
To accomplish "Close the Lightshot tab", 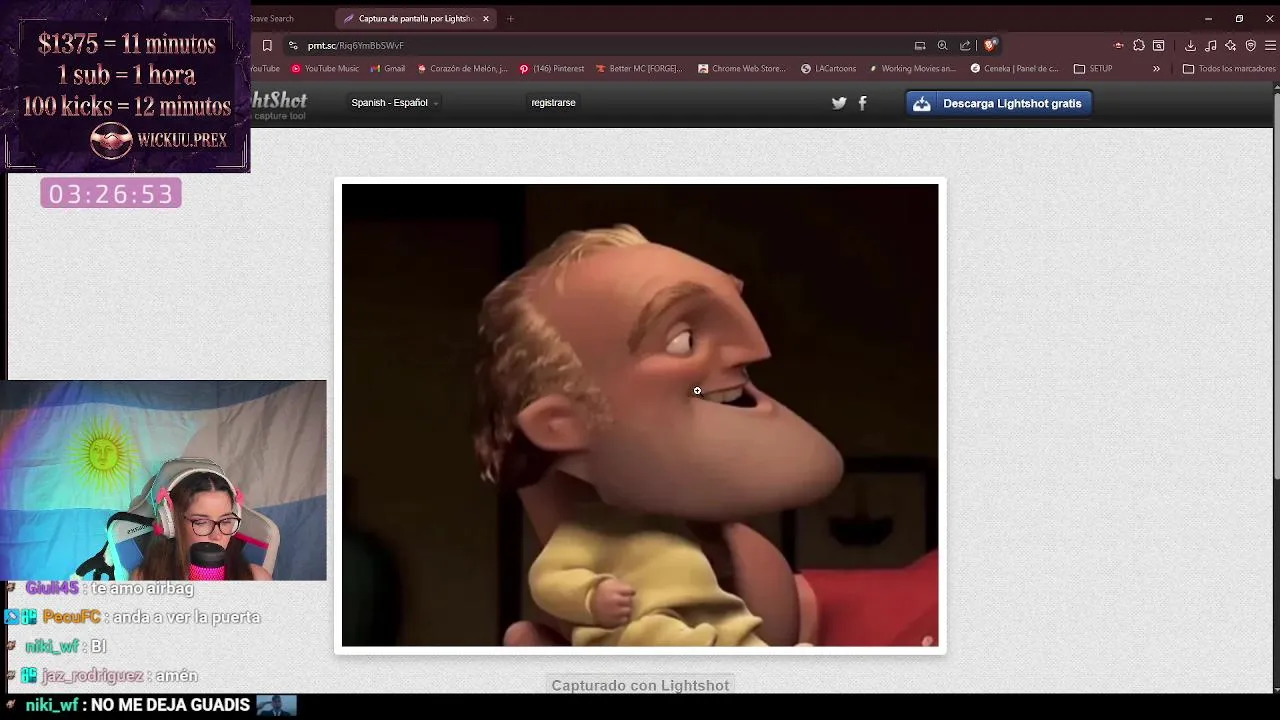I will coord(486,18).
